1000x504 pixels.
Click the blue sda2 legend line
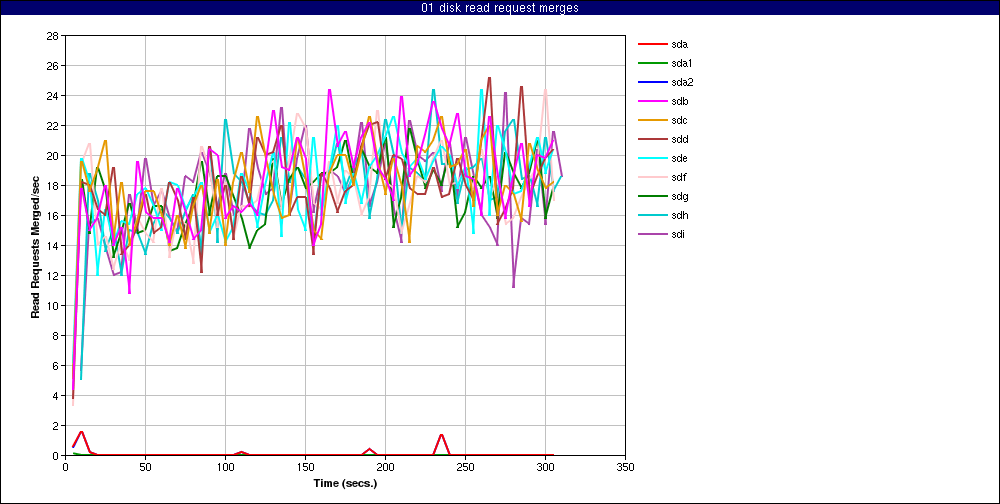point(651,82)
